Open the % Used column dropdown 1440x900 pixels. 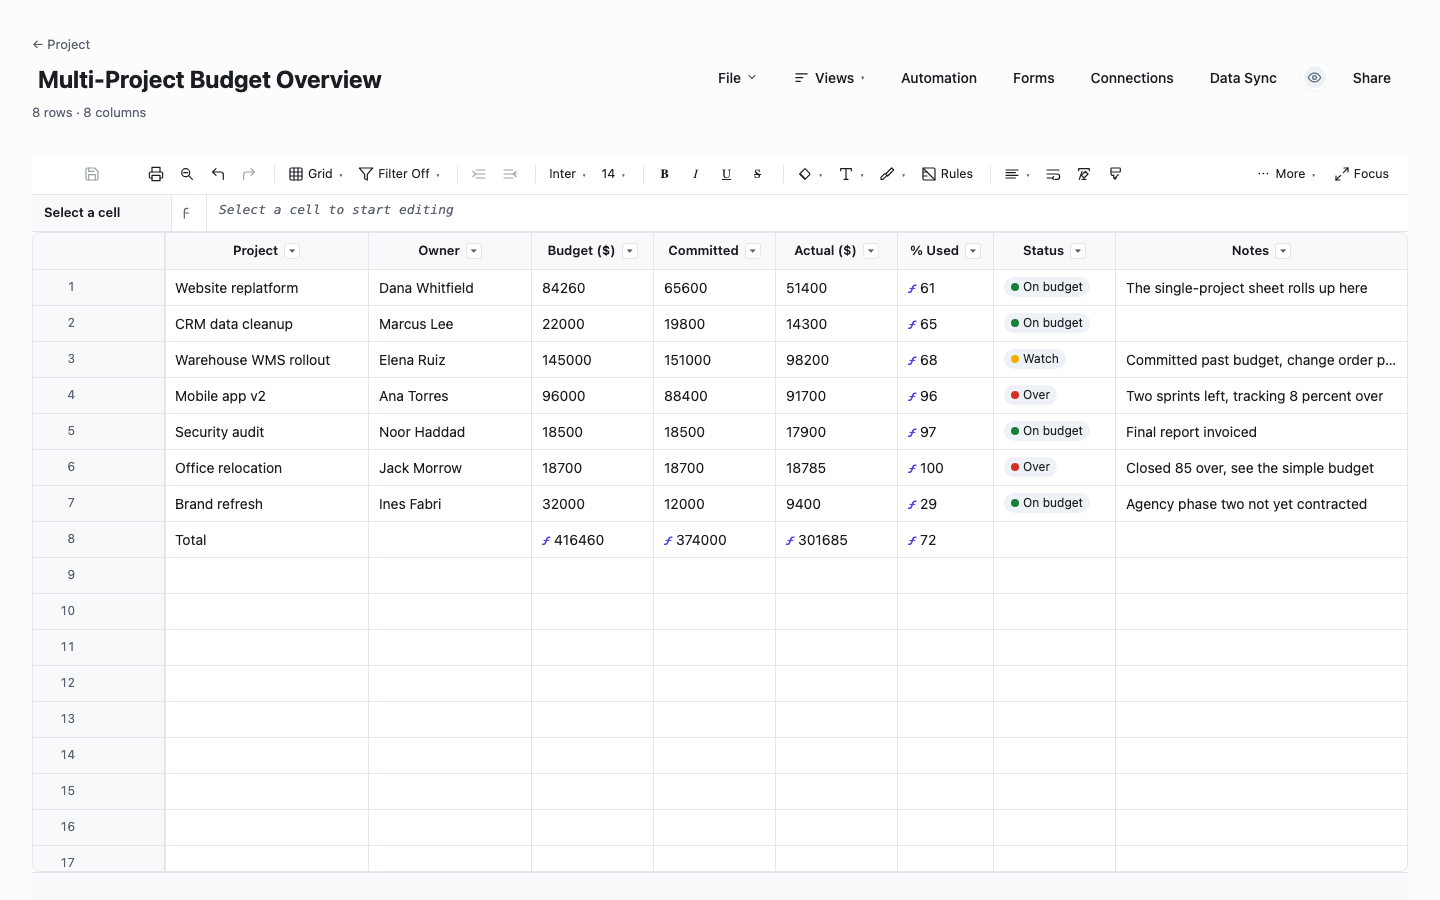pos(973,251)
